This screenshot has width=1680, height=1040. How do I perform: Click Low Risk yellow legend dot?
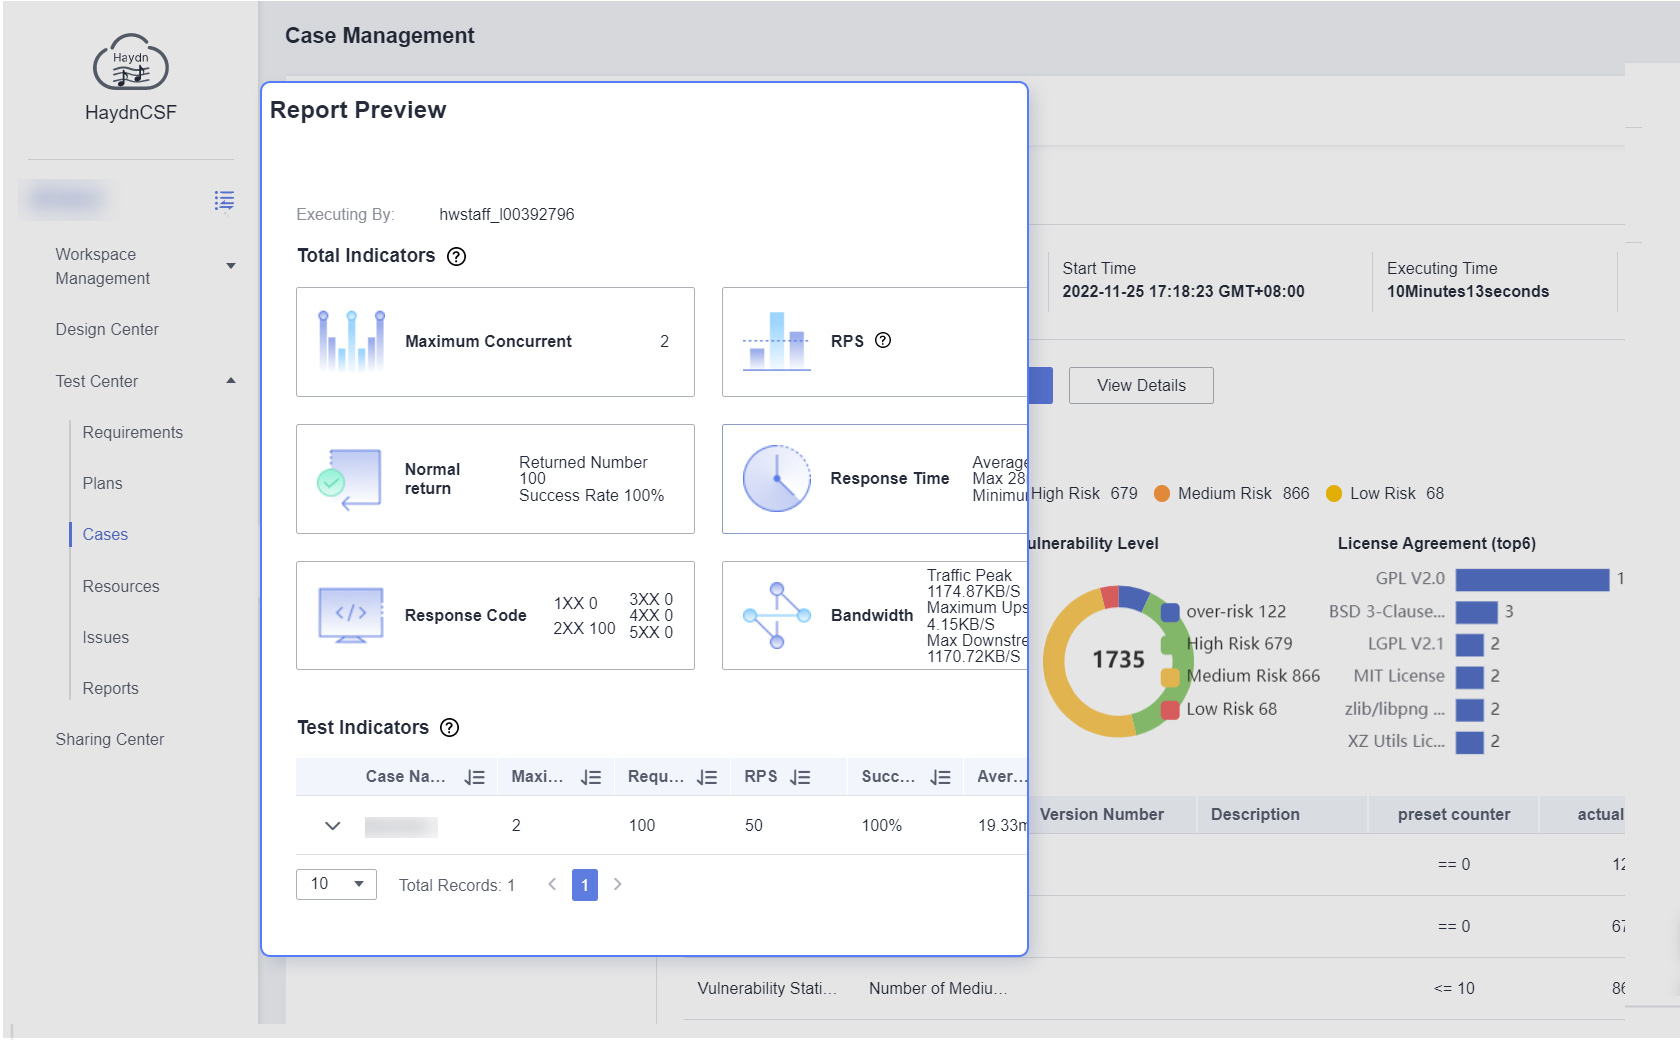(x=1334, y=494)
